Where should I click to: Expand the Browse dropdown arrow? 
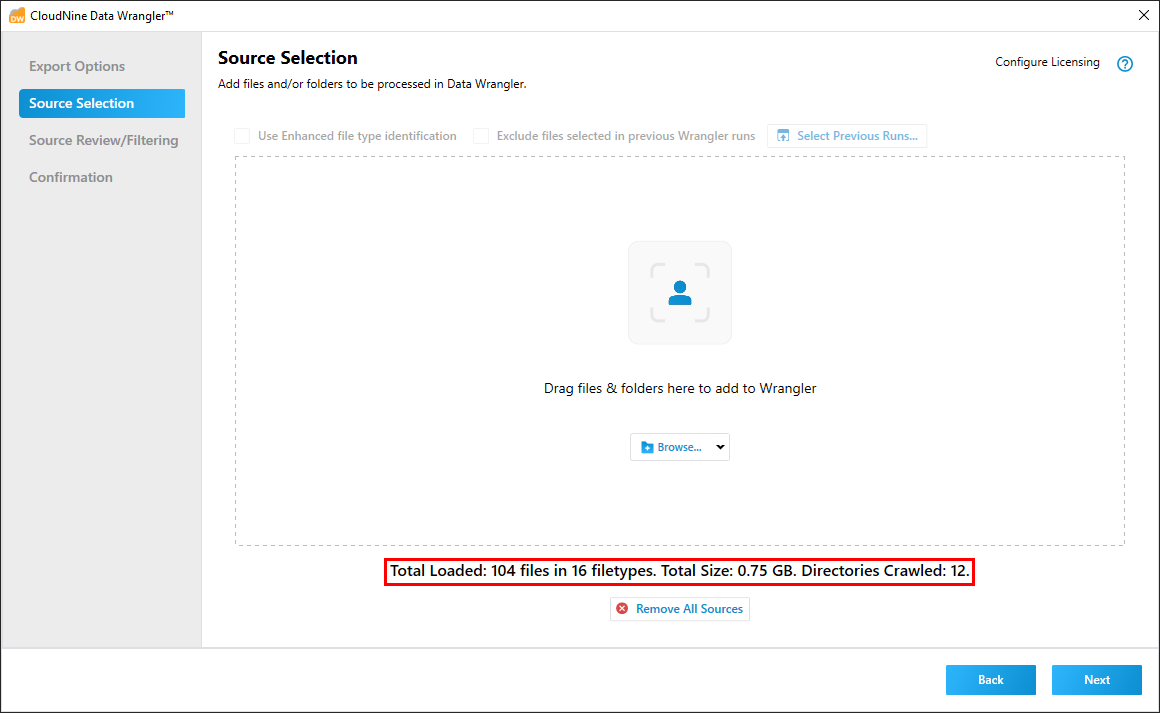click(720, 447)
